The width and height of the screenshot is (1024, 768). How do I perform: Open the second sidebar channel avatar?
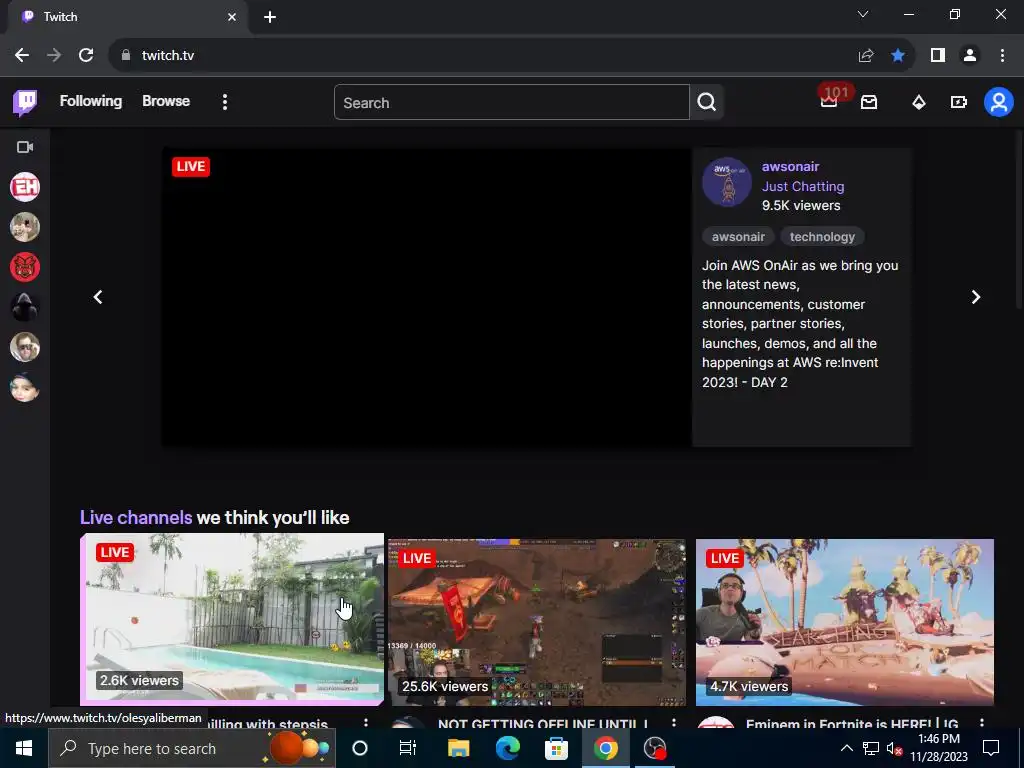click(25, 227)
